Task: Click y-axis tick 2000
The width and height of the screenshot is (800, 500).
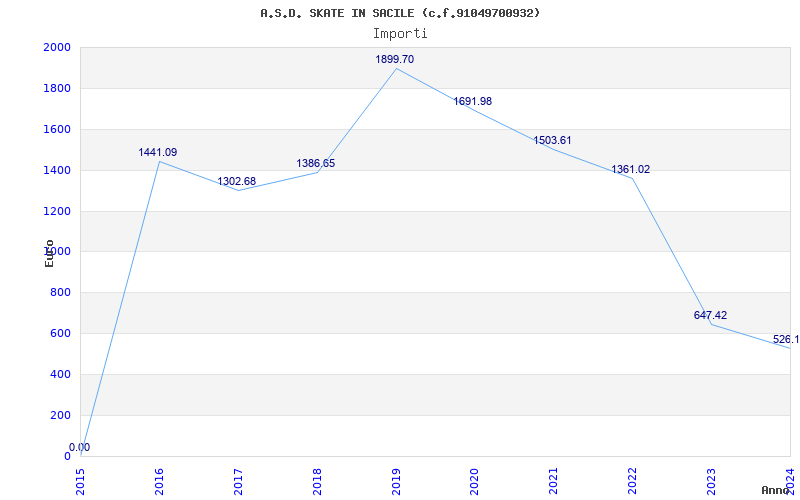Action: tap(57, 47)
